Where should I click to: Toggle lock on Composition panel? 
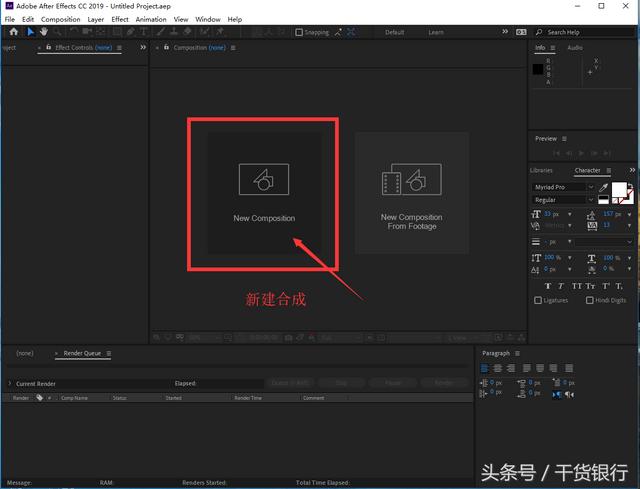click(167, 47)
